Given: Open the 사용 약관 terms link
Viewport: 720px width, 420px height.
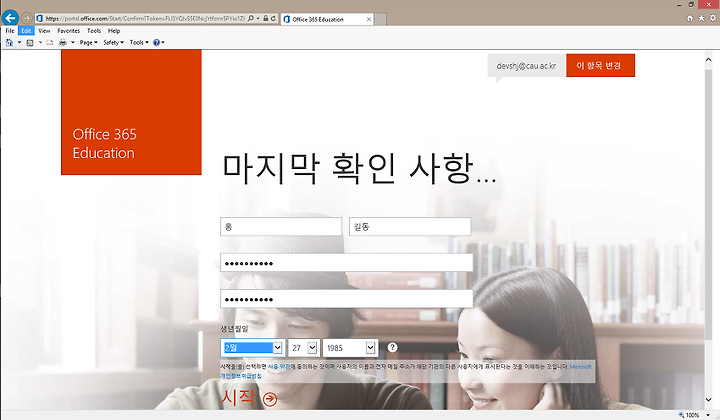Looking at the screenshot, I should 278,367.
